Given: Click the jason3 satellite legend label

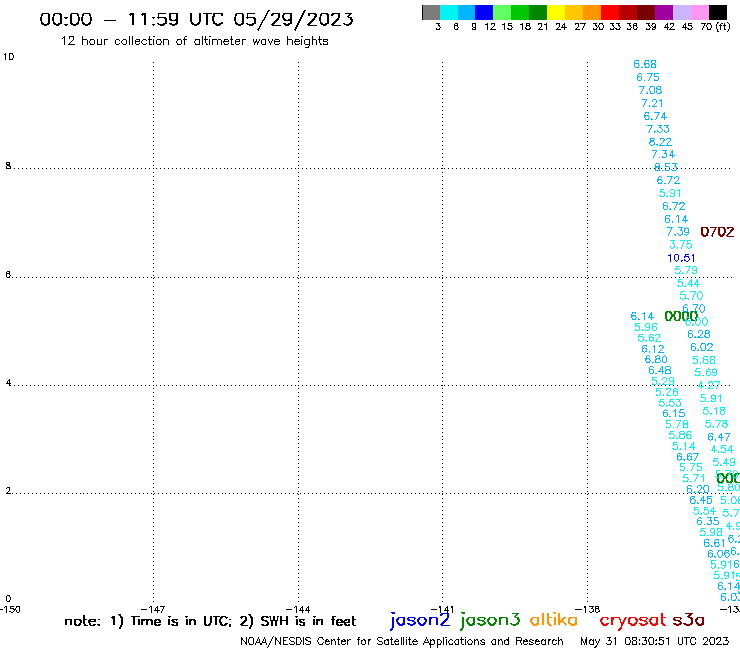Looking at the screenshot, I should click(490, 621).
